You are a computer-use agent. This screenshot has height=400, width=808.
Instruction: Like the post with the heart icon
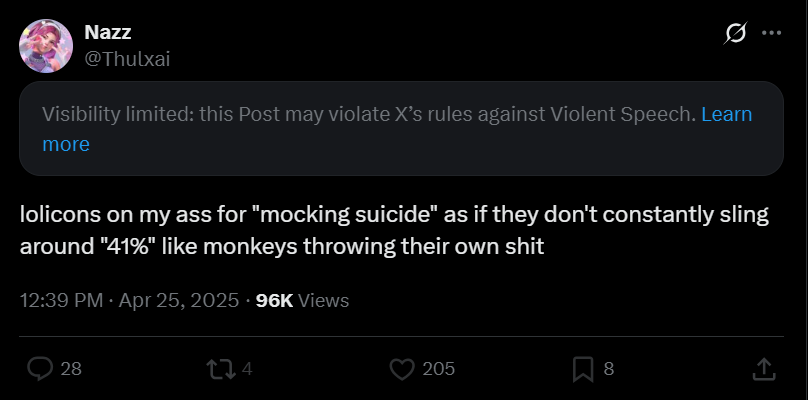click(401, 369)
